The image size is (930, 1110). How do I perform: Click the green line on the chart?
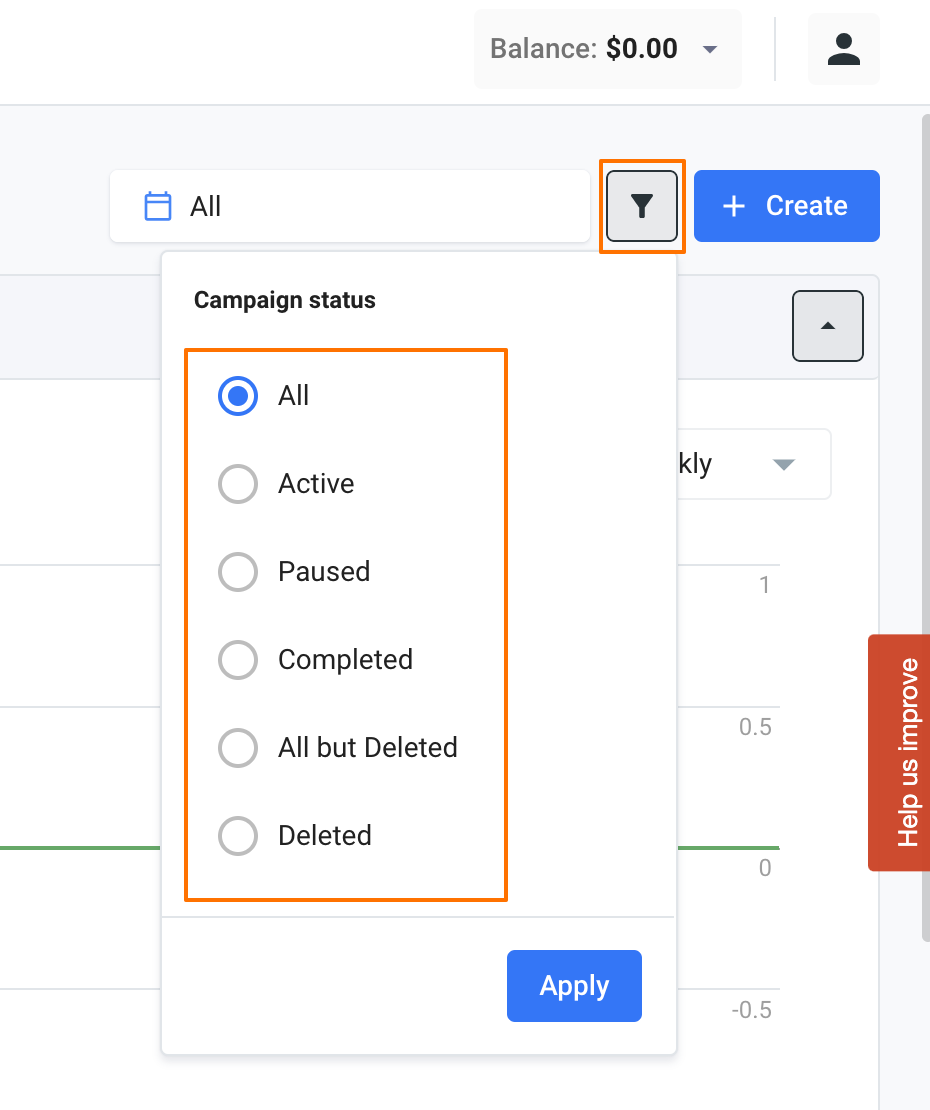(80, 848)
